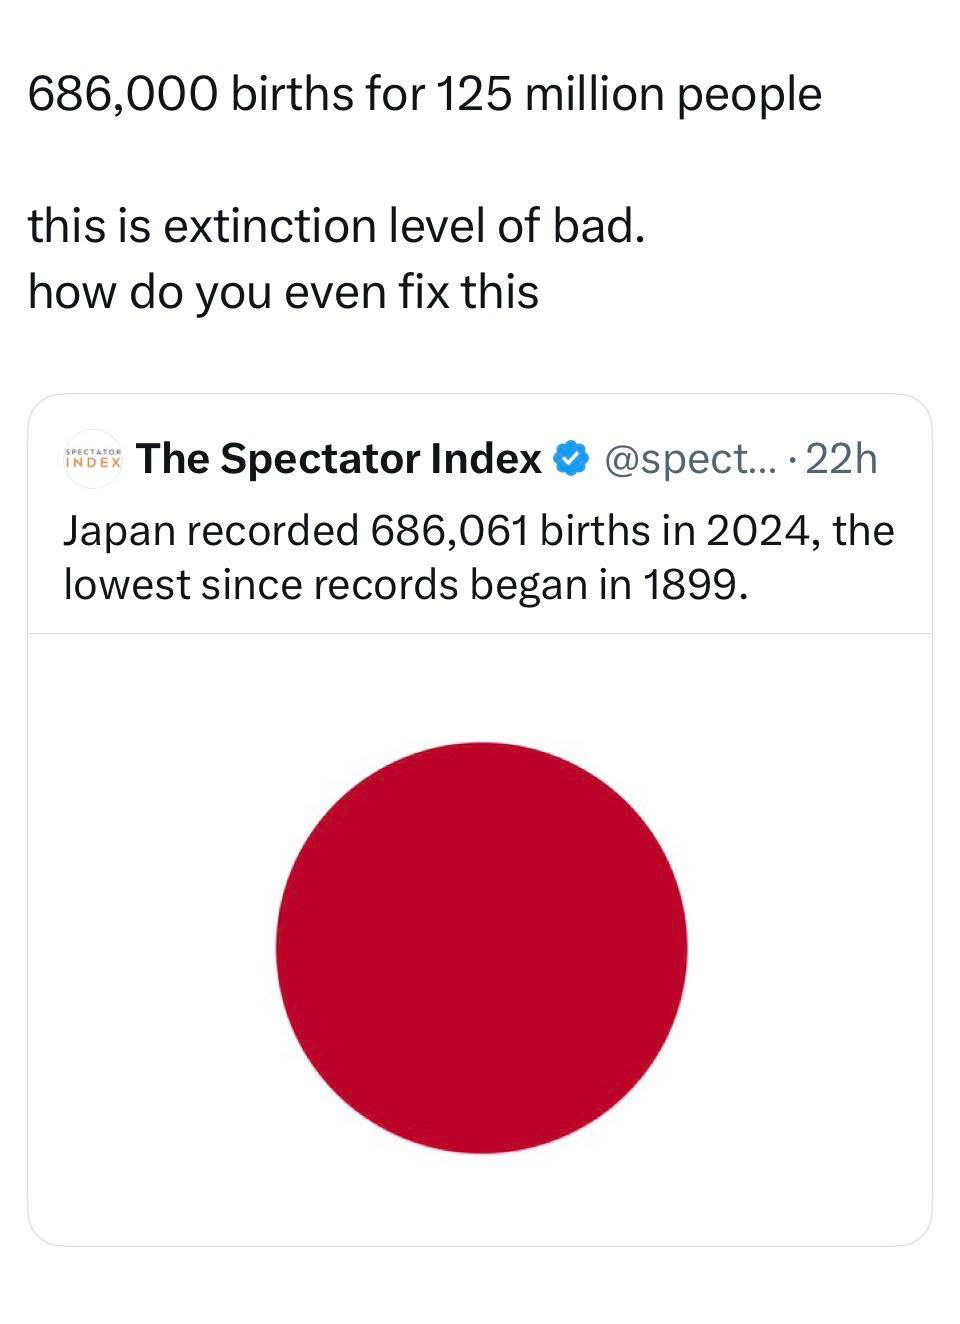Viewport: 960px width, 1324px height.
Task: Click the red circle on the flag
Action: pos(481,947)
